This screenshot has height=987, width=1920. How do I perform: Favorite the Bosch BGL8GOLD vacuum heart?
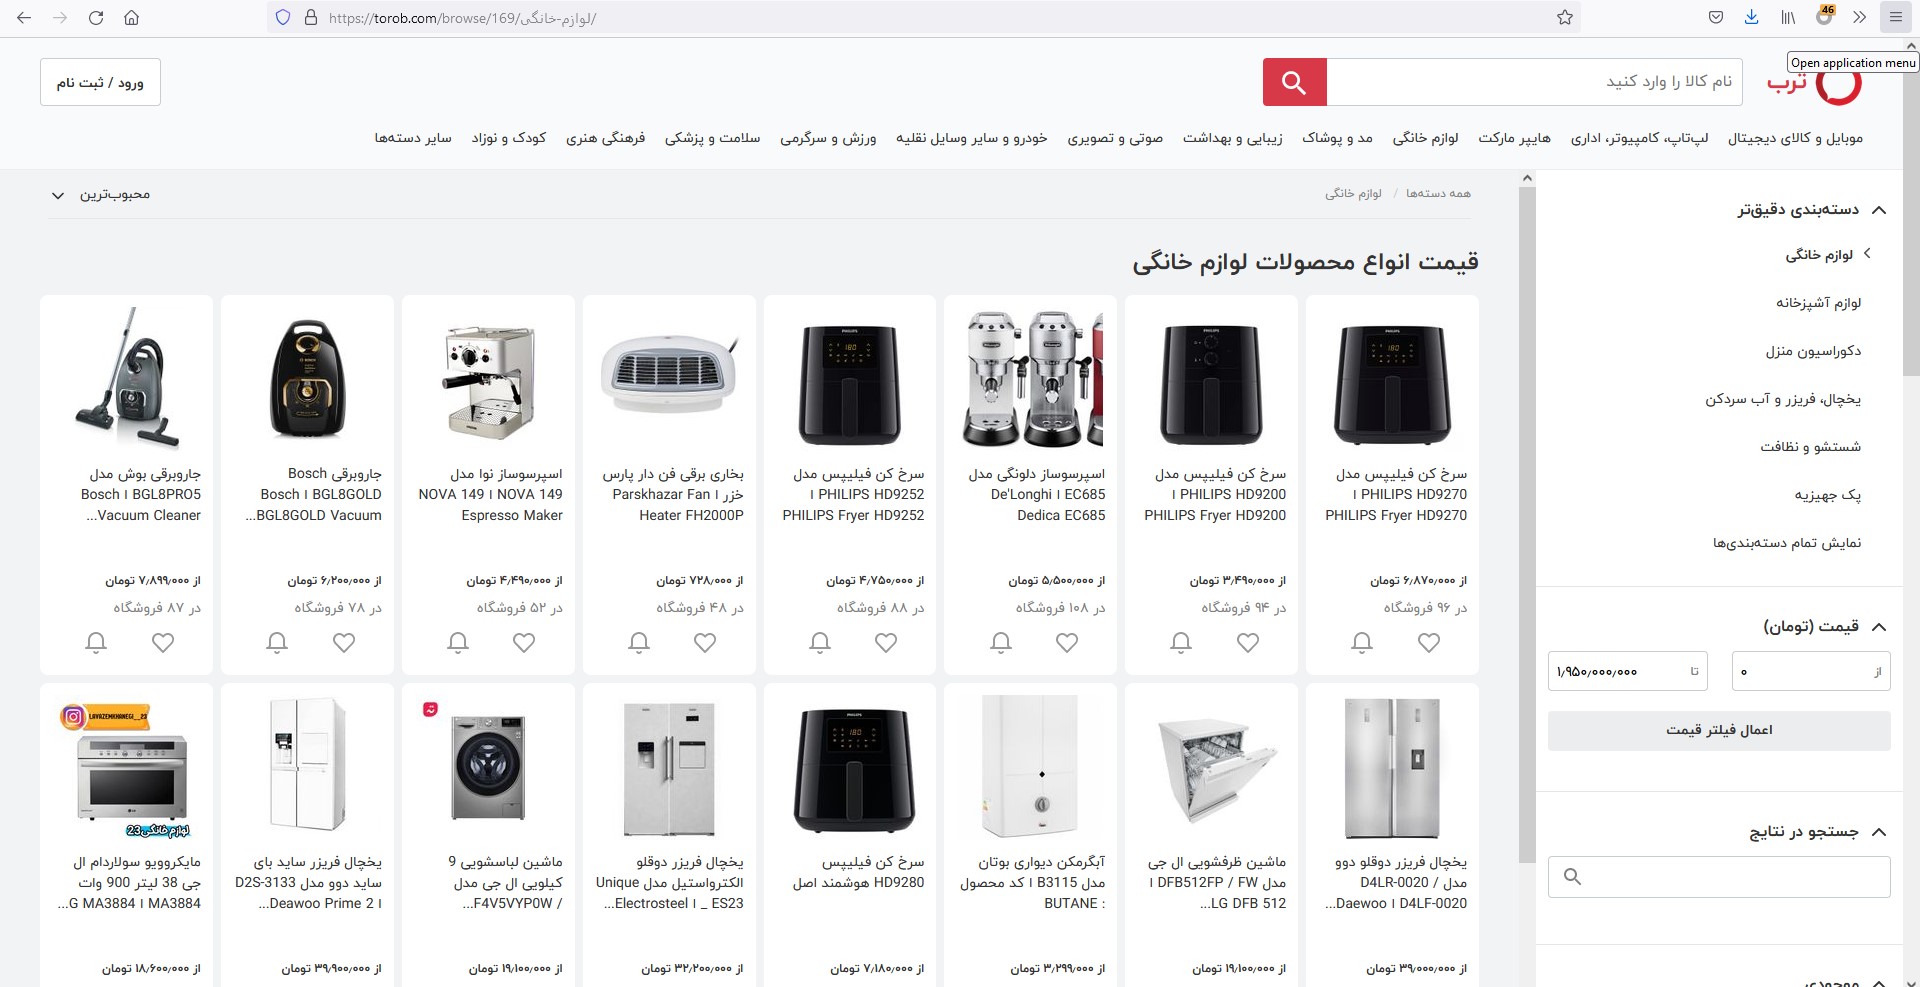[x=344, y=643]
